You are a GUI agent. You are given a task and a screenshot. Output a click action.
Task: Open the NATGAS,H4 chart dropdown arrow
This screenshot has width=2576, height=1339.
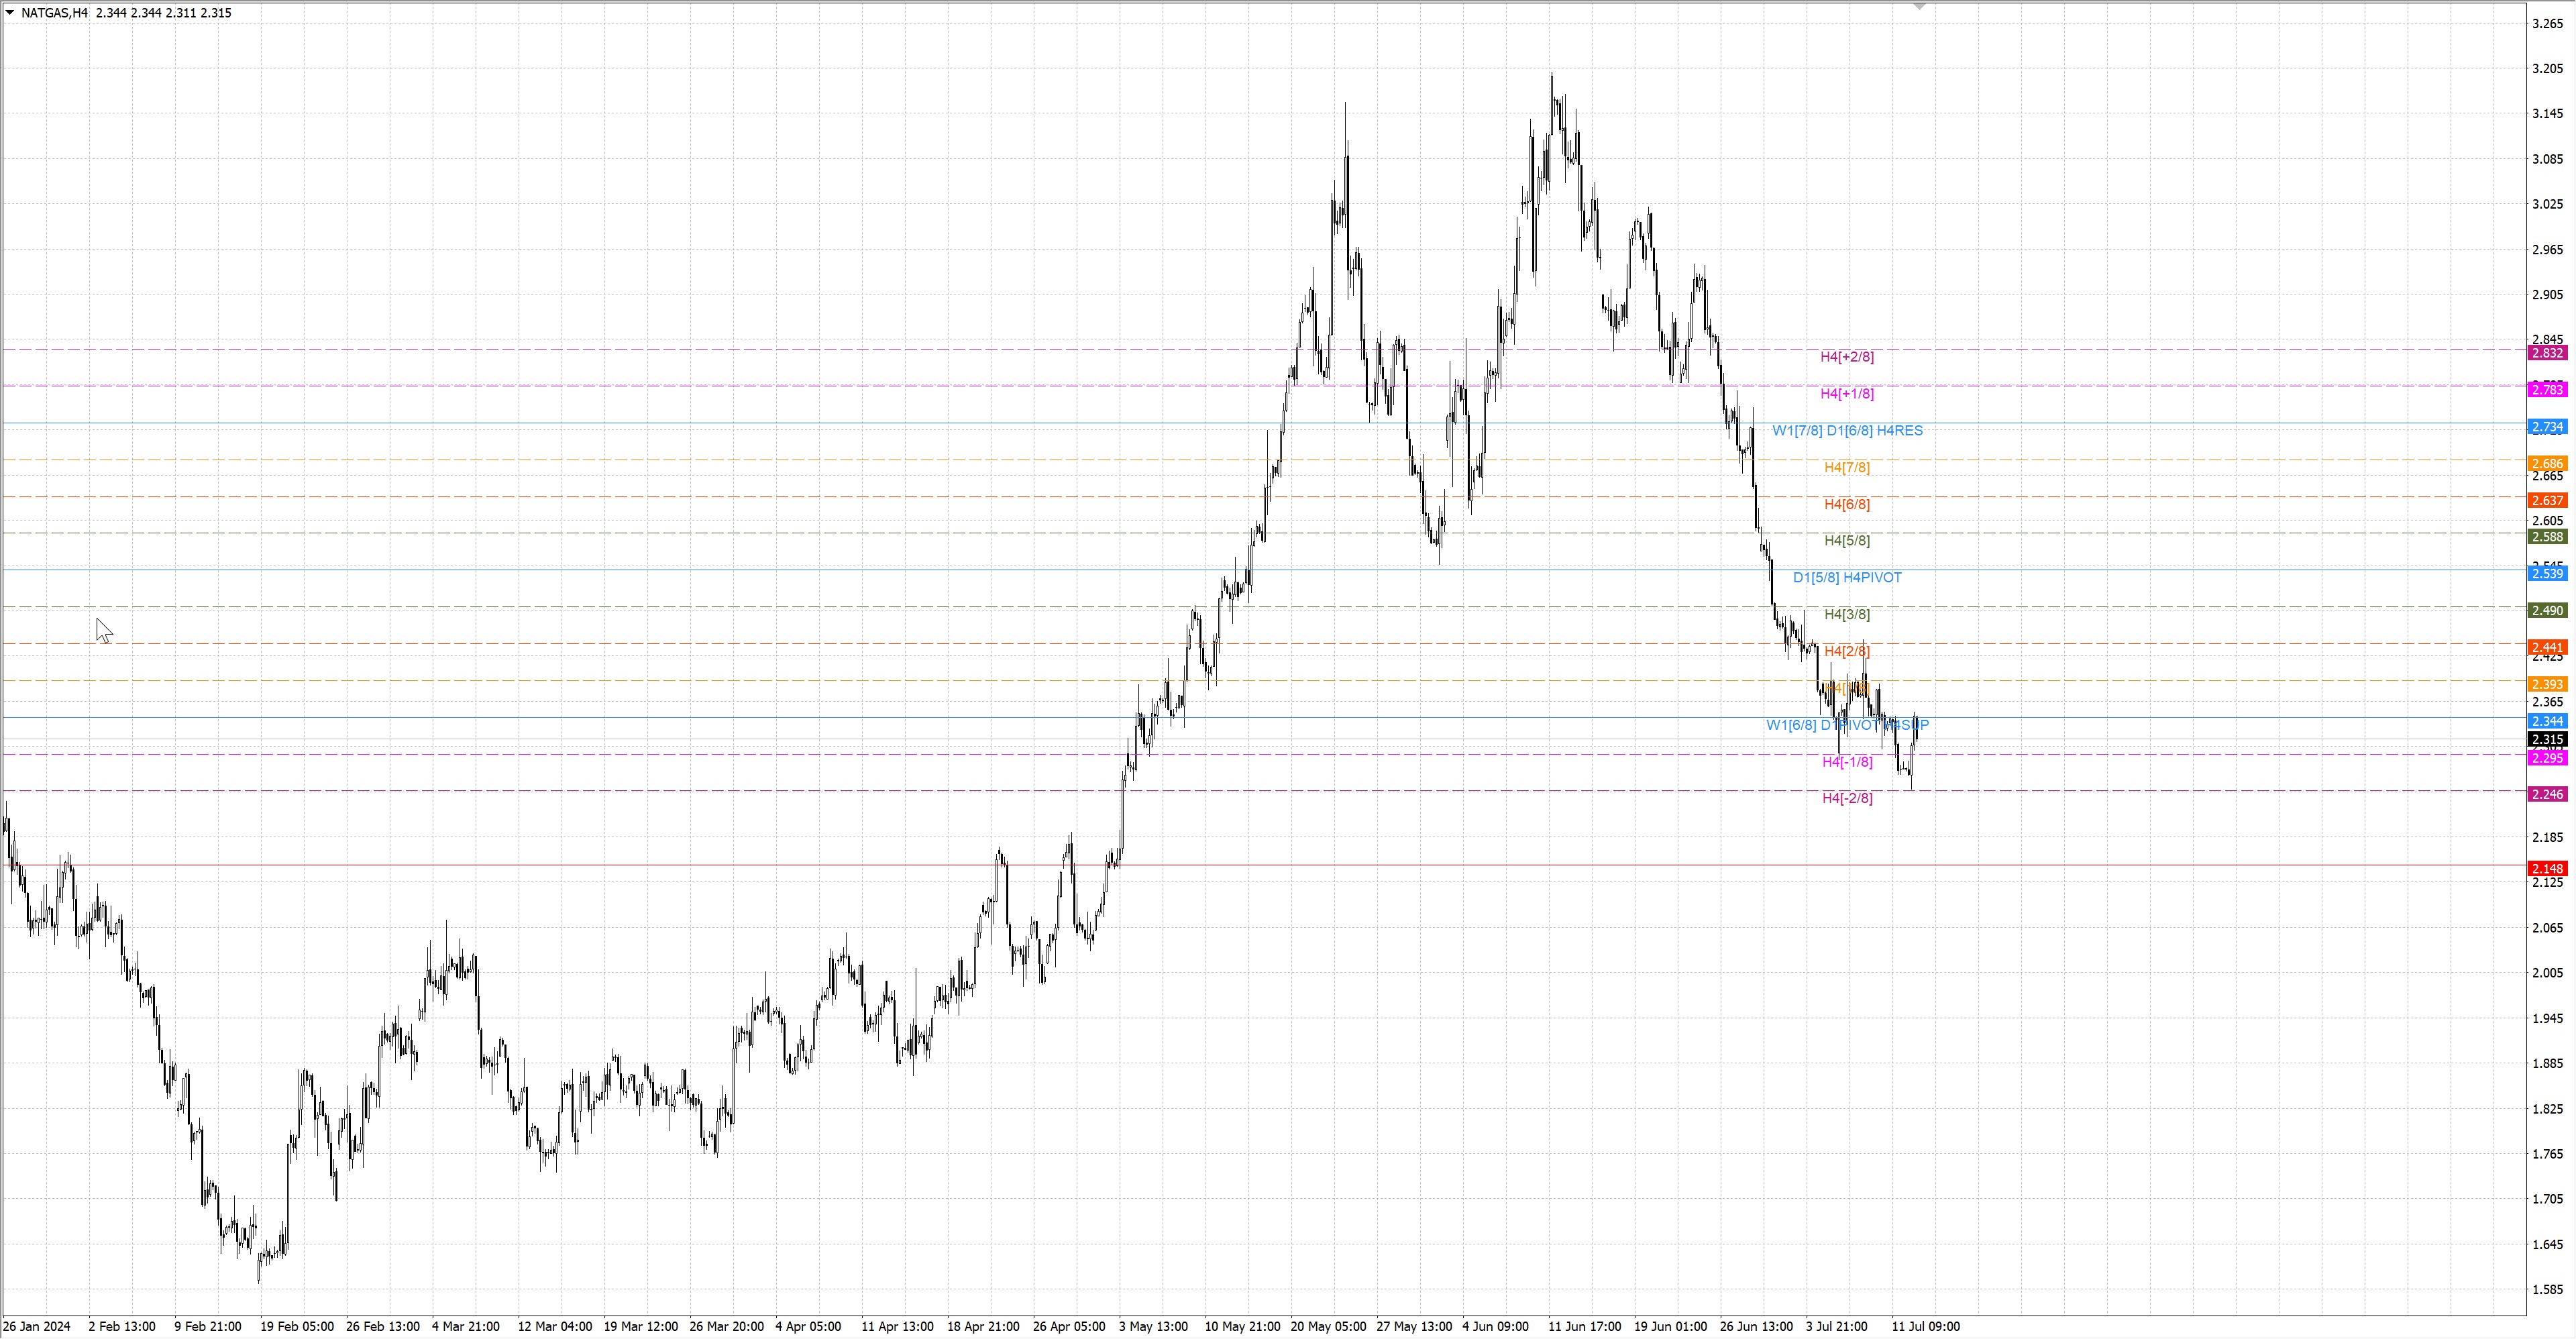(10, 13)
